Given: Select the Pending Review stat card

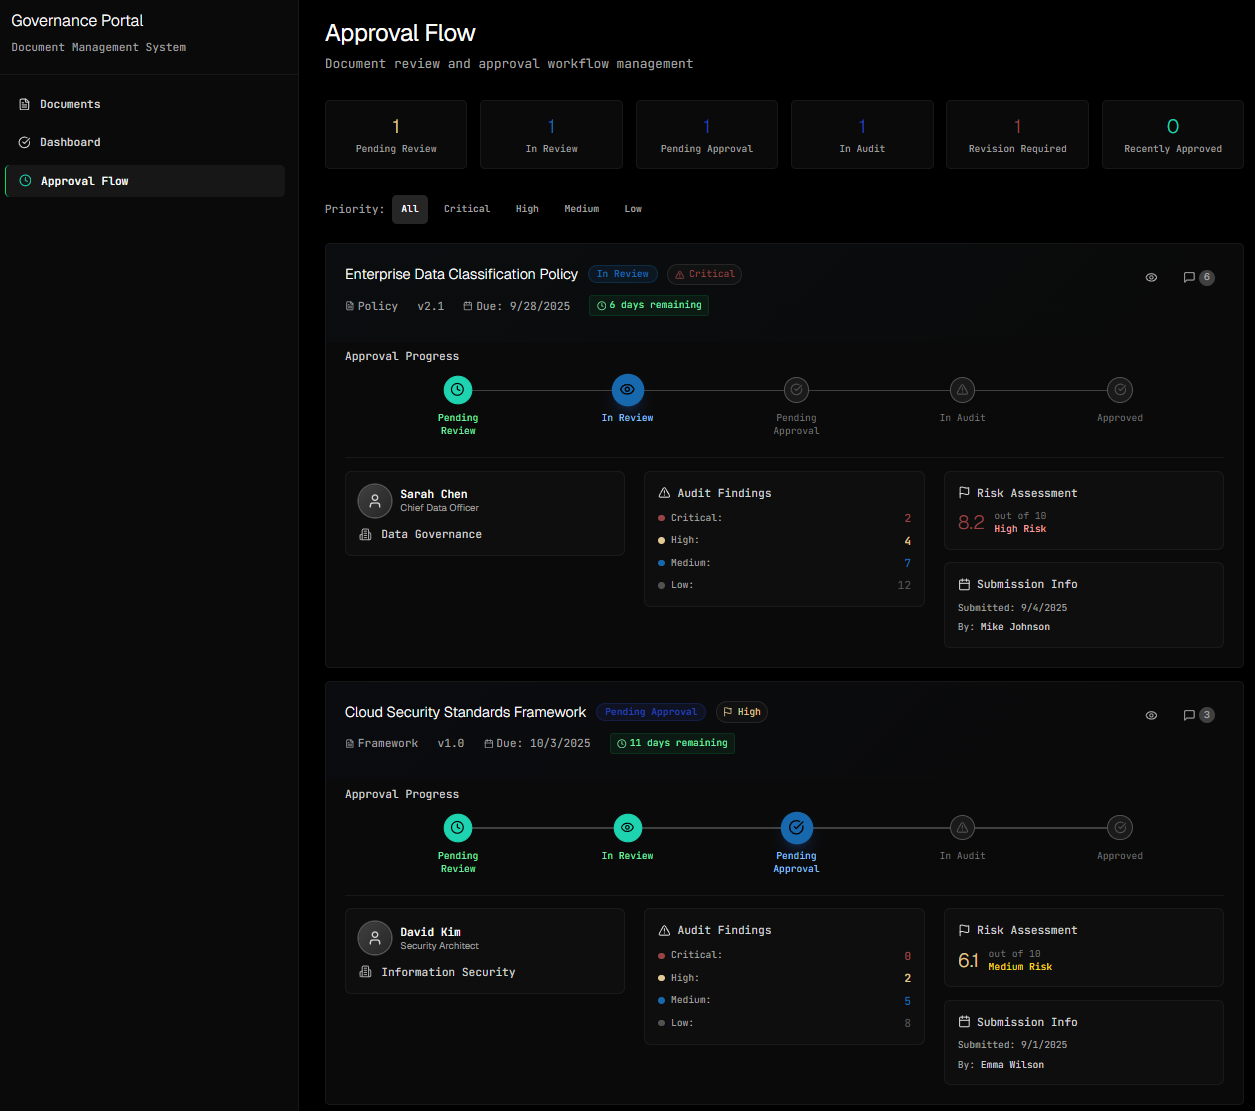Looking at the screenshot, I should pyautogui.click(x=396, y=134).
